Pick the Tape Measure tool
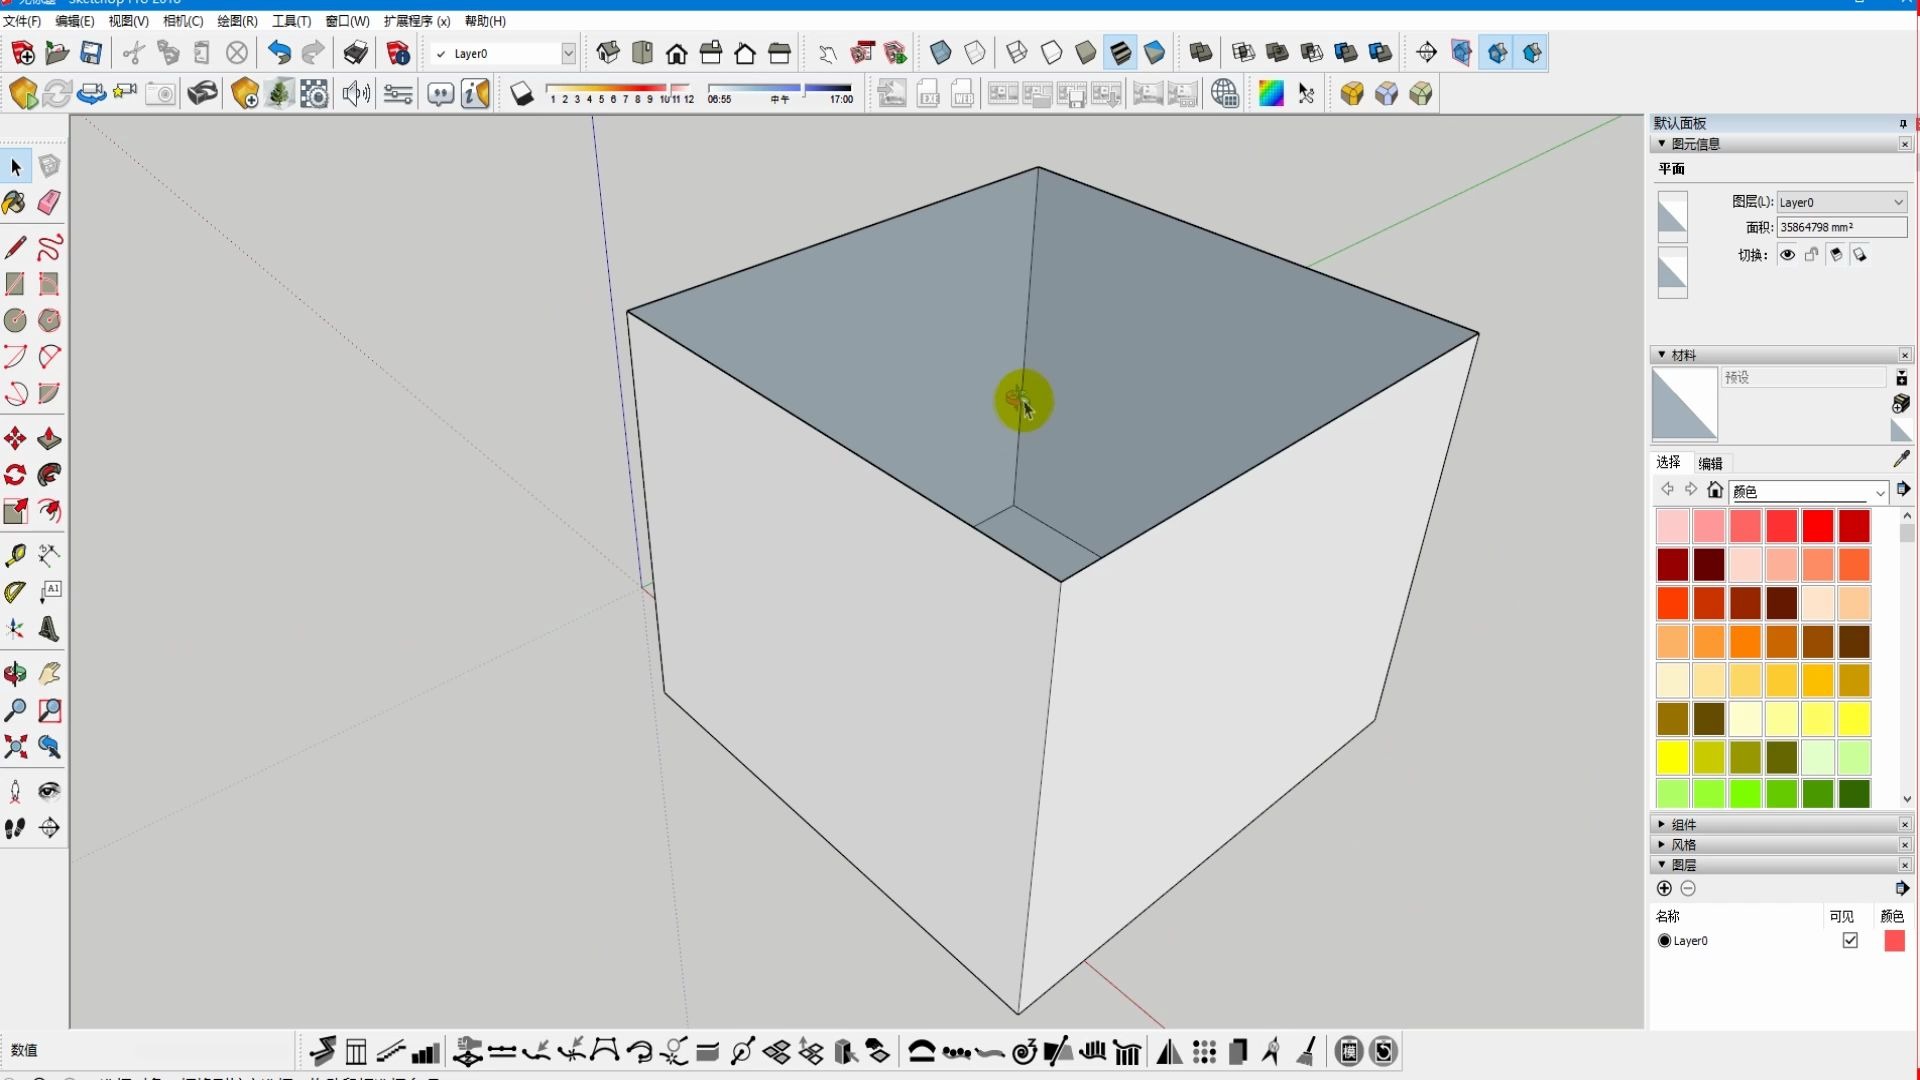 click(15, 555)
